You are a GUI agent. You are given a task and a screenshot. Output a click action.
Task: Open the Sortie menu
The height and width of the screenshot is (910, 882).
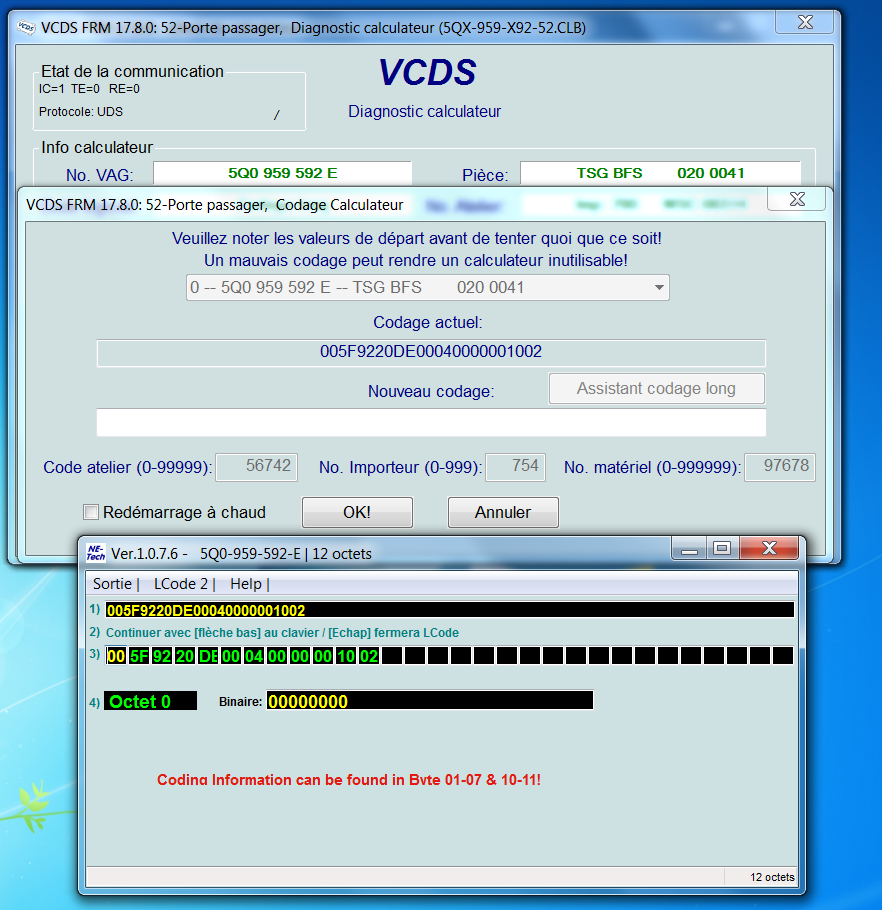tap(112, 584)
